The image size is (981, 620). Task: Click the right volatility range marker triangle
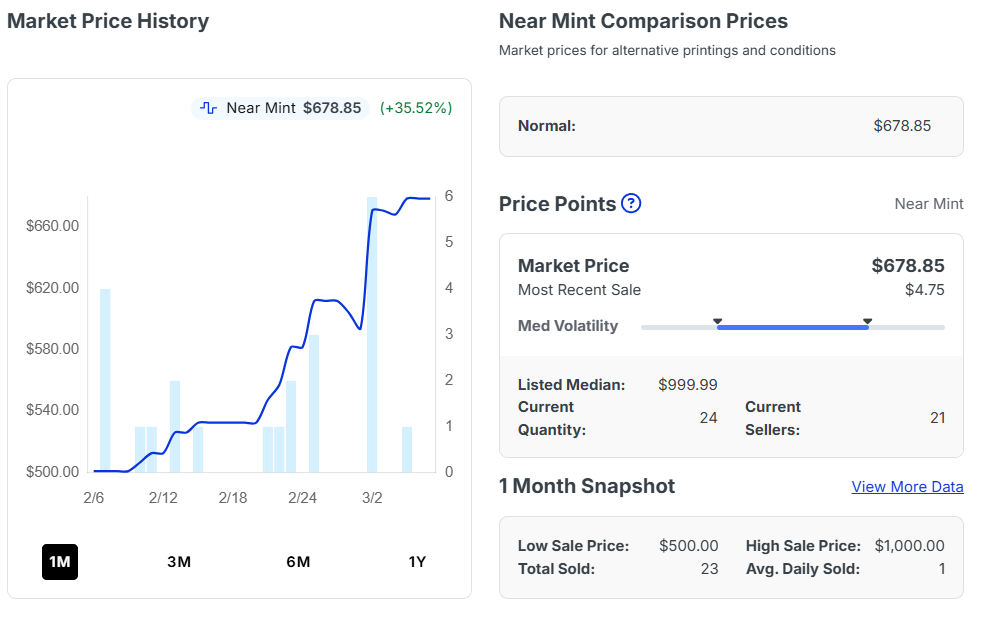point(867,322)
